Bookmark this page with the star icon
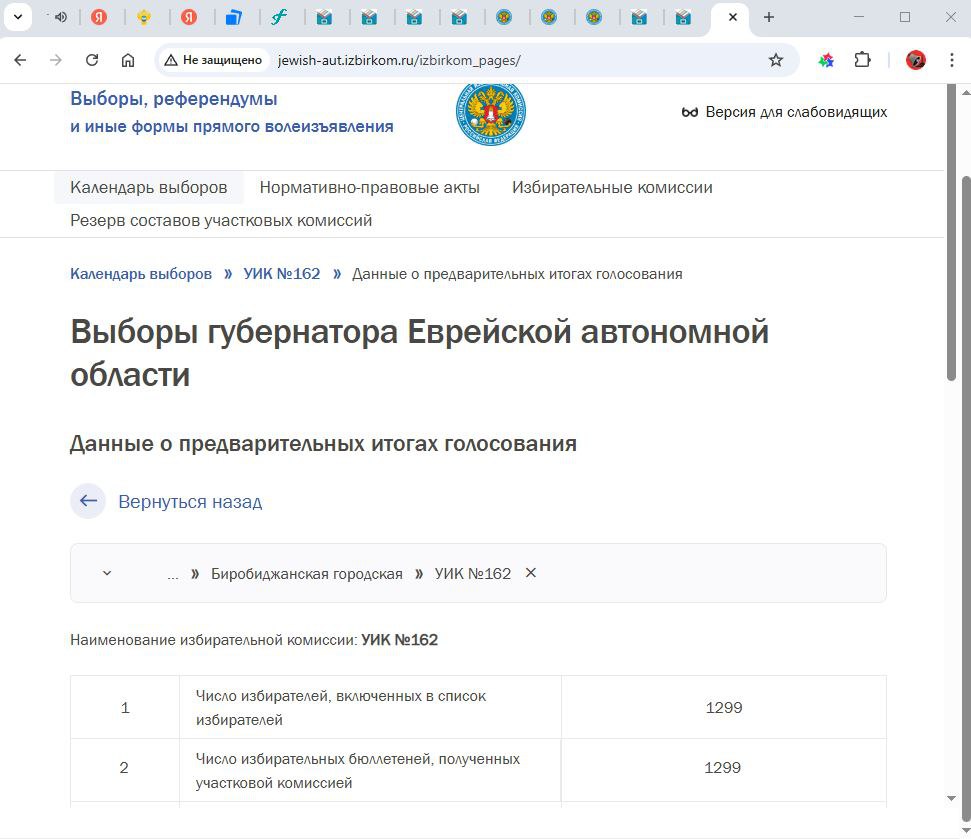This screenshot has width=971, height=839. (775, 60)
